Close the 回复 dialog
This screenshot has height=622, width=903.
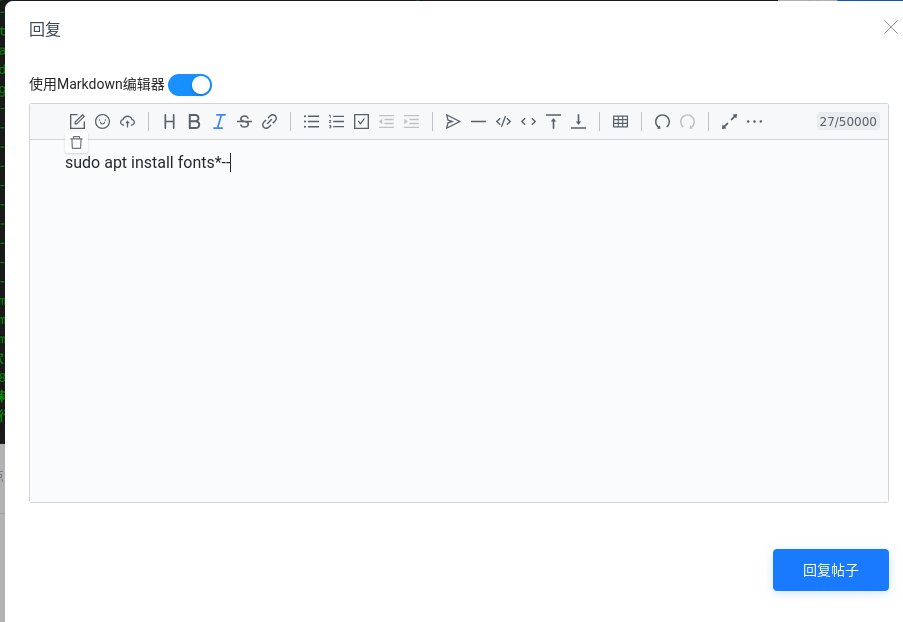tap(891, 27)
